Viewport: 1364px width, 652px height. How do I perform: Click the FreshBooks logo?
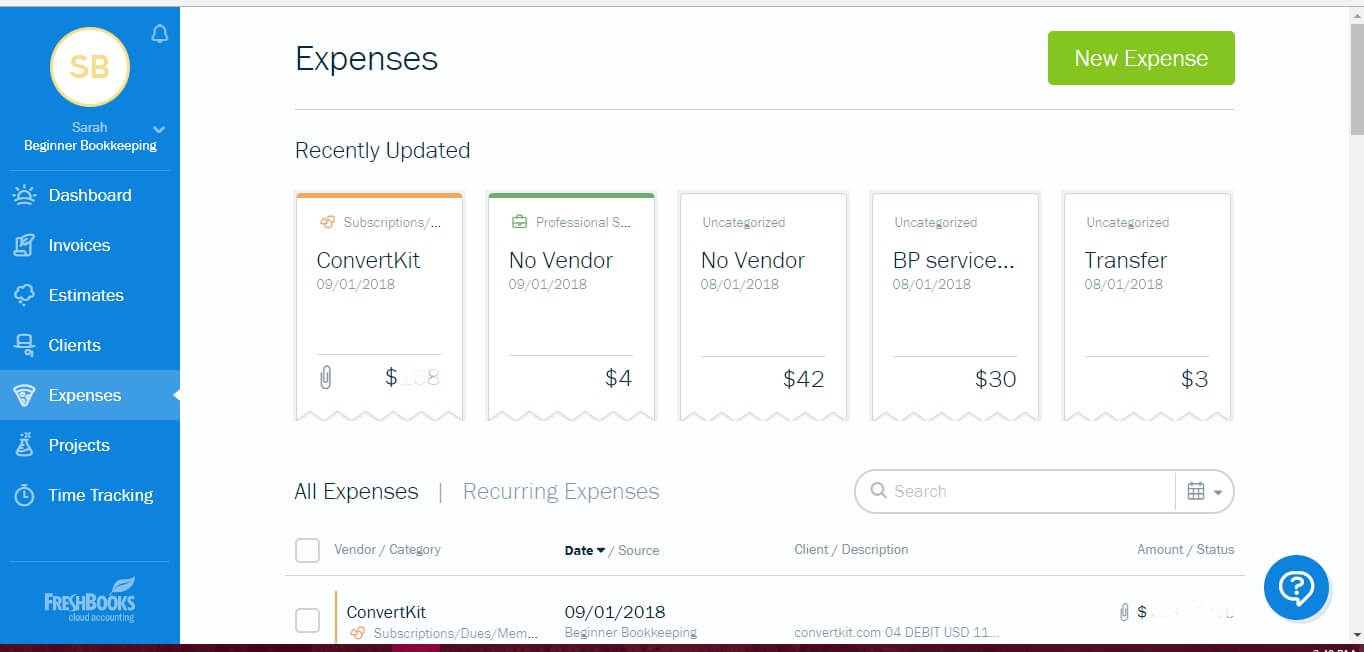pyautogui.click(x=90, y=599)
